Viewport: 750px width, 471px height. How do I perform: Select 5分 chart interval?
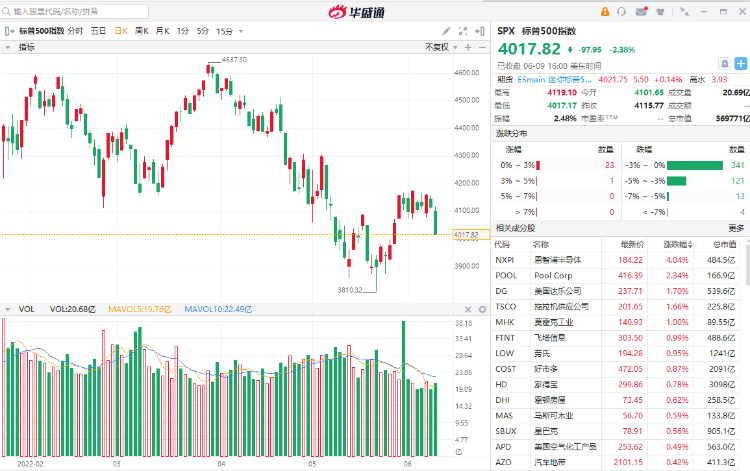coord(203,31)
